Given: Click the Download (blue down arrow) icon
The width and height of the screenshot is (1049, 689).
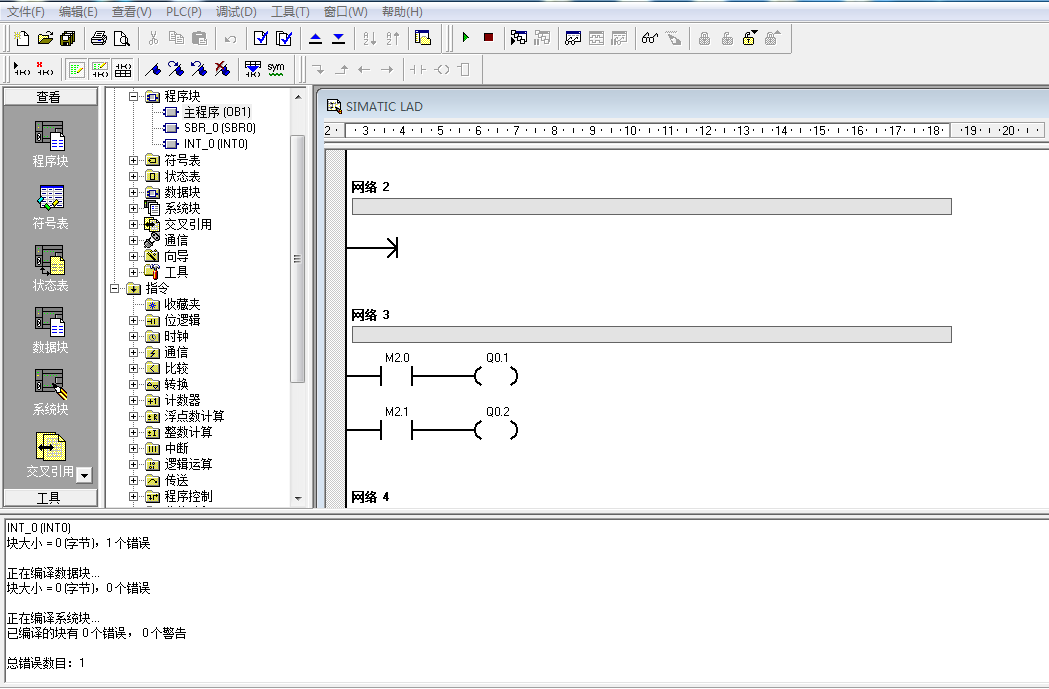Looking at the screenshot, I should point(338,38).
